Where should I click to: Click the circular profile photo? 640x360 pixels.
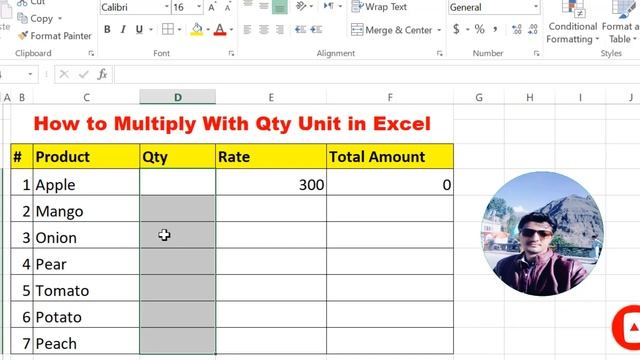(x=542, y=233)
